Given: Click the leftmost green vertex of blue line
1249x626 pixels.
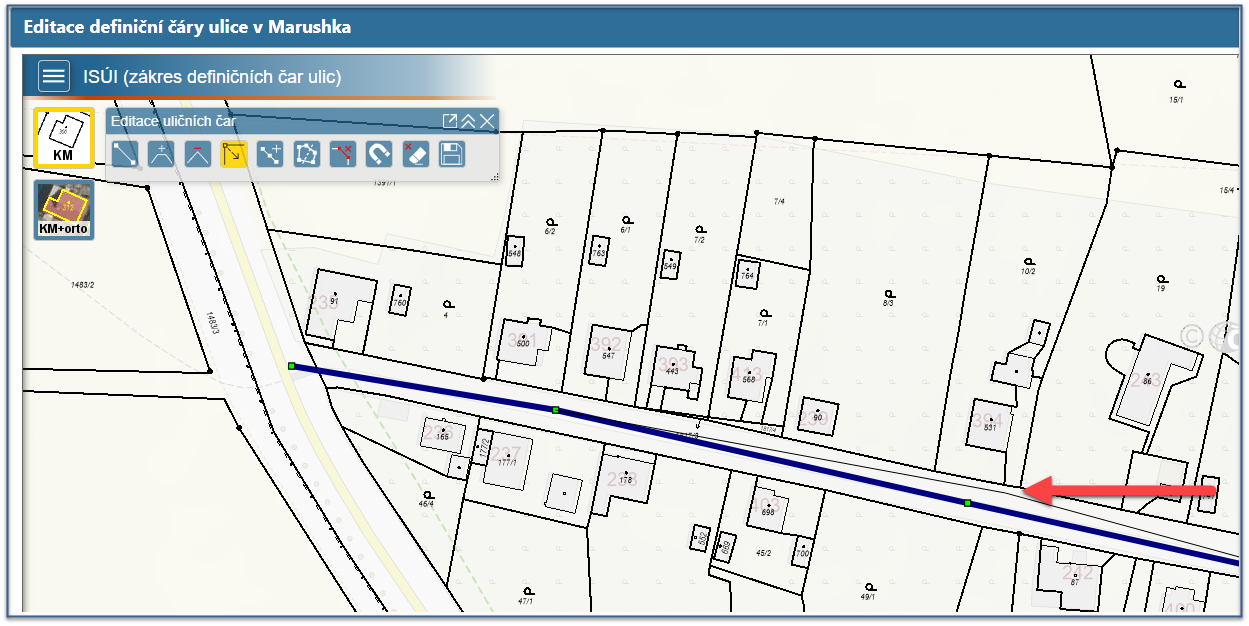Looking at the screenshot, I should click(291, 367).
